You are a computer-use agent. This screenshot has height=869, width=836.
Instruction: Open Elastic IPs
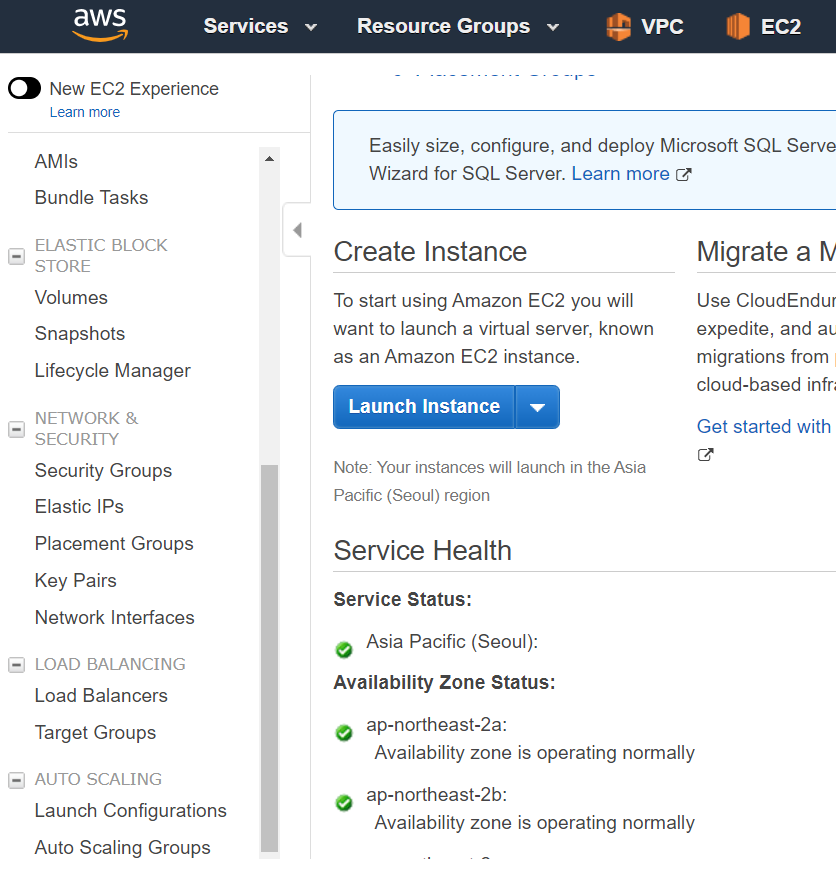click(x=79, y=507)
